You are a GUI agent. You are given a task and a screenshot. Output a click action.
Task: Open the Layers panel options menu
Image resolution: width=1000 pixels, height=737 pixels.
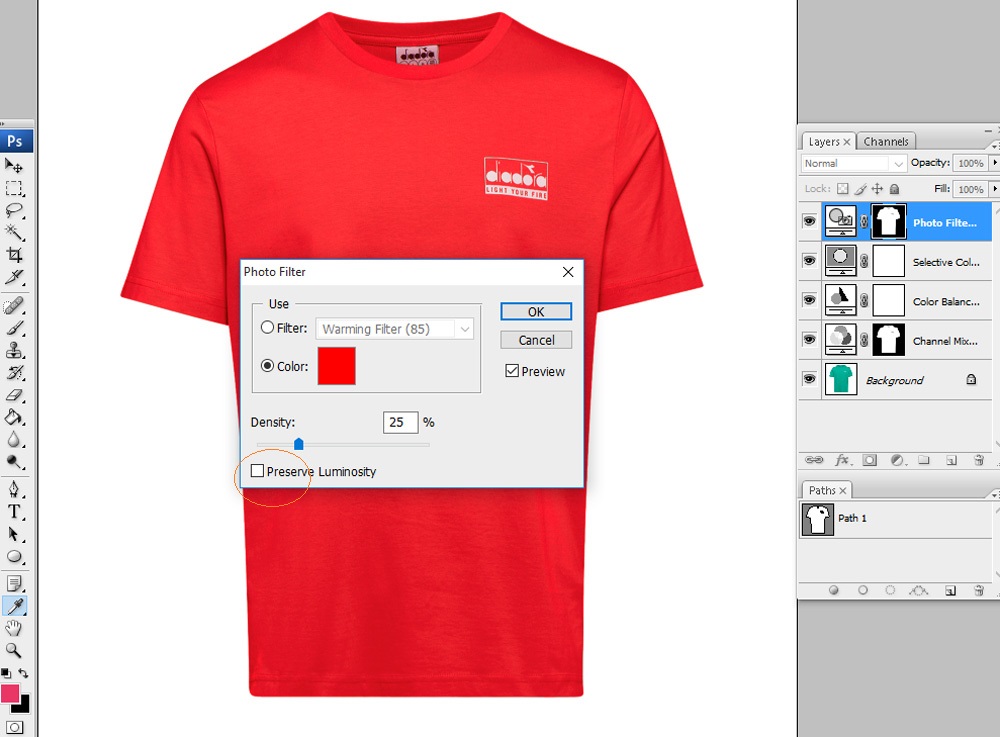tap(994, 146)
